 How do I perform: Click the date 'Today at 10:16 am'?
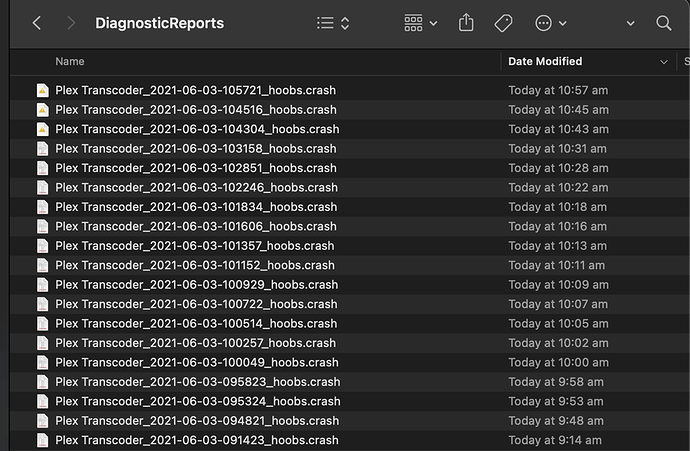(x=558, y=226)
